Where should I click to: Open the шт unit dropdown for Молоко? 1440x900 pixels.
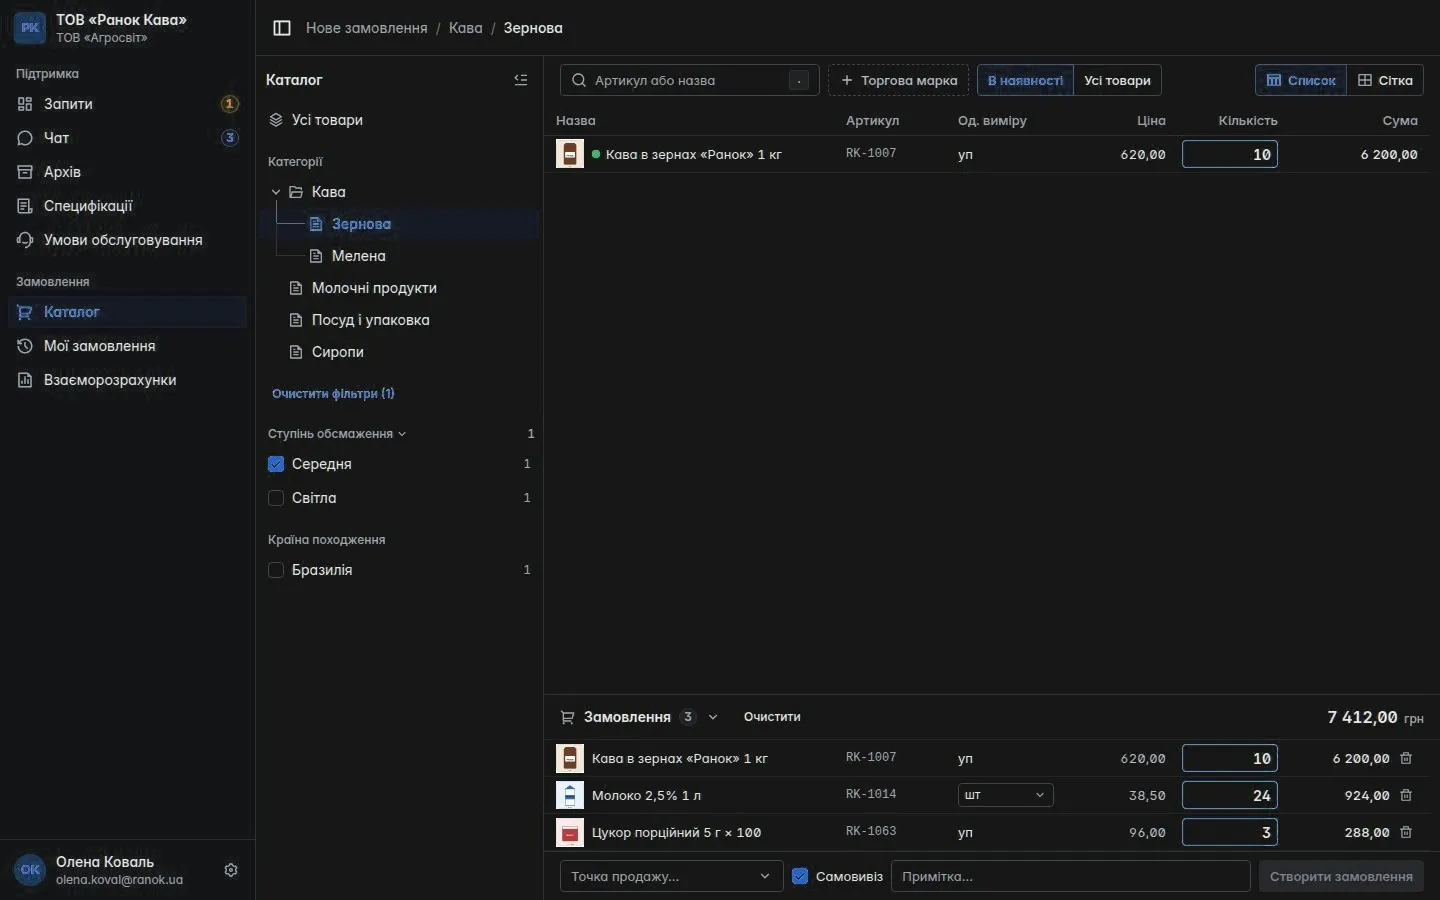[x=1005, y=795]
